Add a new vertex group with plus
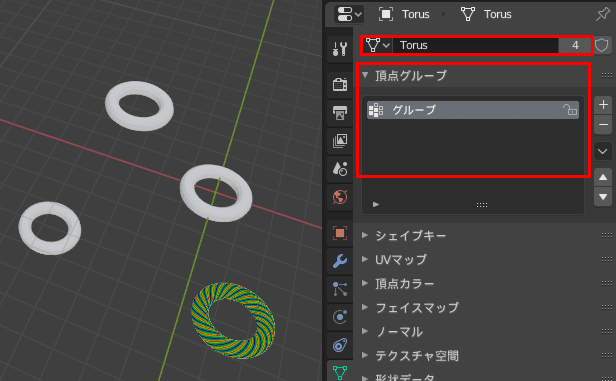 [x=603, y=105]
